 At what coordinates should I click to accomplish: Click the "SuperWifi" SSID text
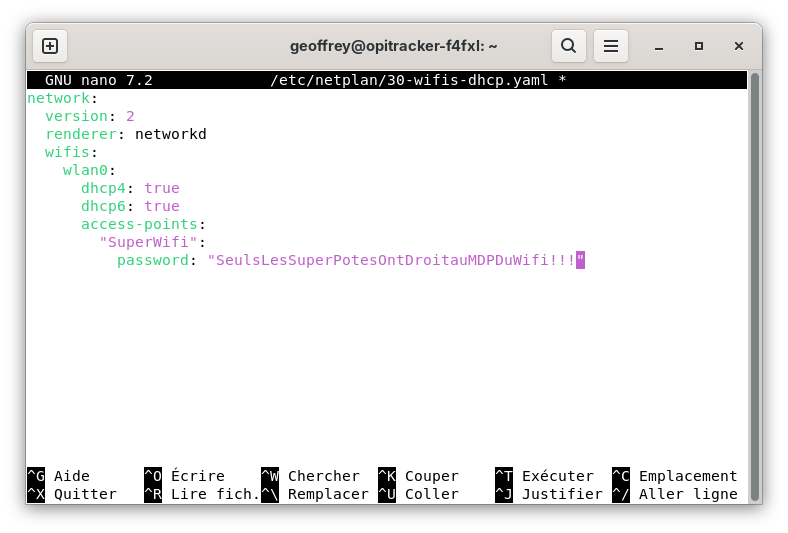pos(148,242)
